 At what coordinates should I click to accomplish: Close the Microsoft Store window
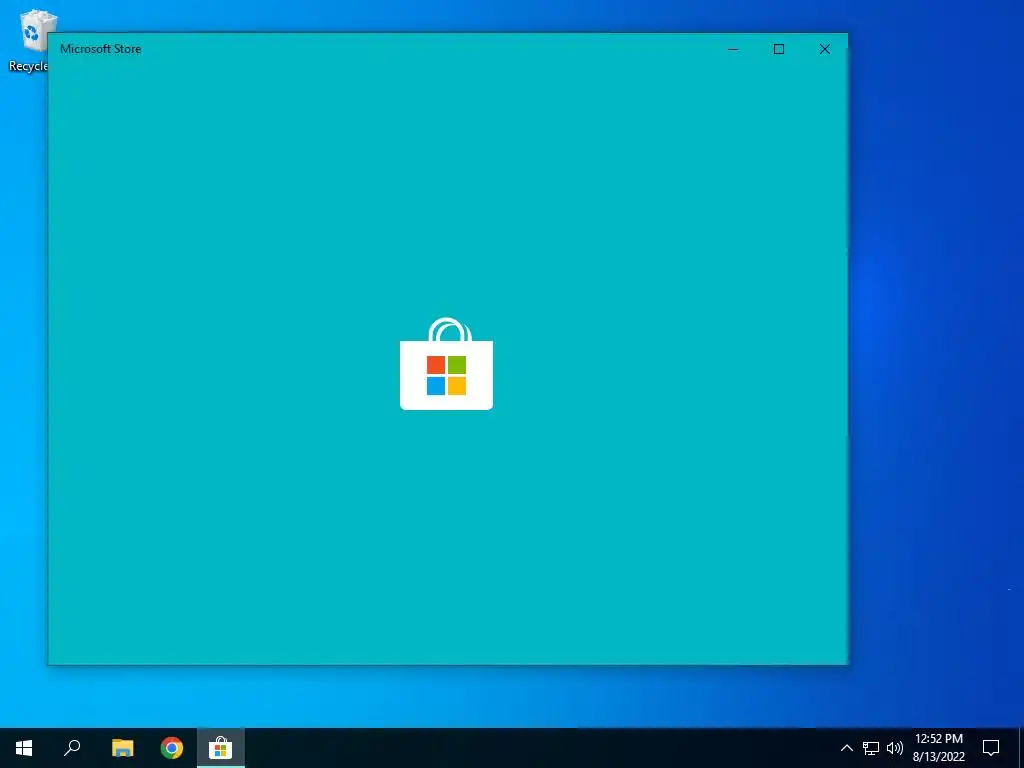825,49
